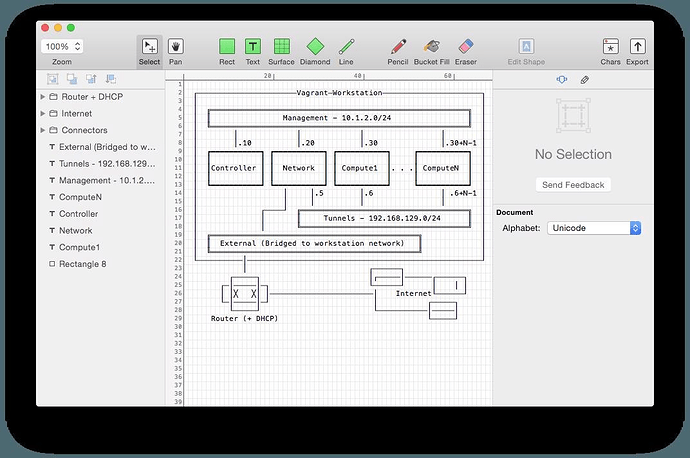690x458 pixels.
Task: Click the Network box on canvas
Action: (299, 169)
